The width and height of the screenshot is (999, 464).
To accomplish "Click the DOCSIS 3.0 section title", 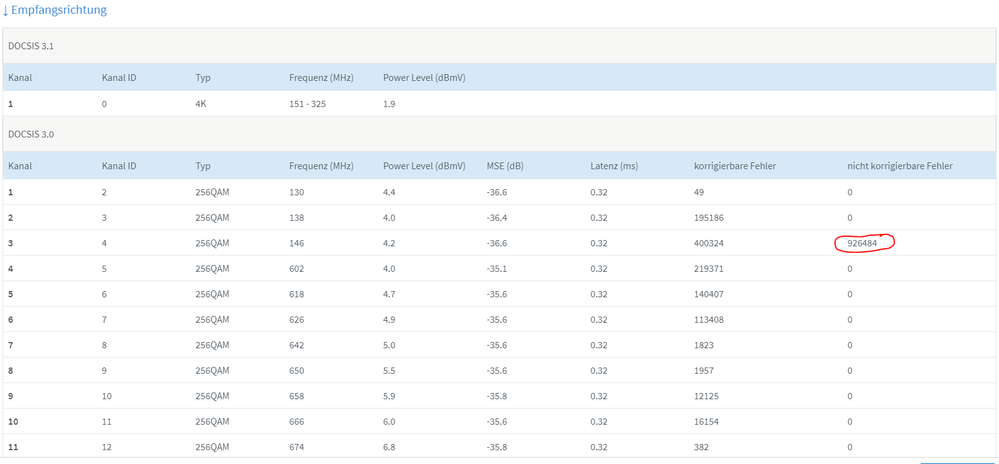I will tap(32, 134).
